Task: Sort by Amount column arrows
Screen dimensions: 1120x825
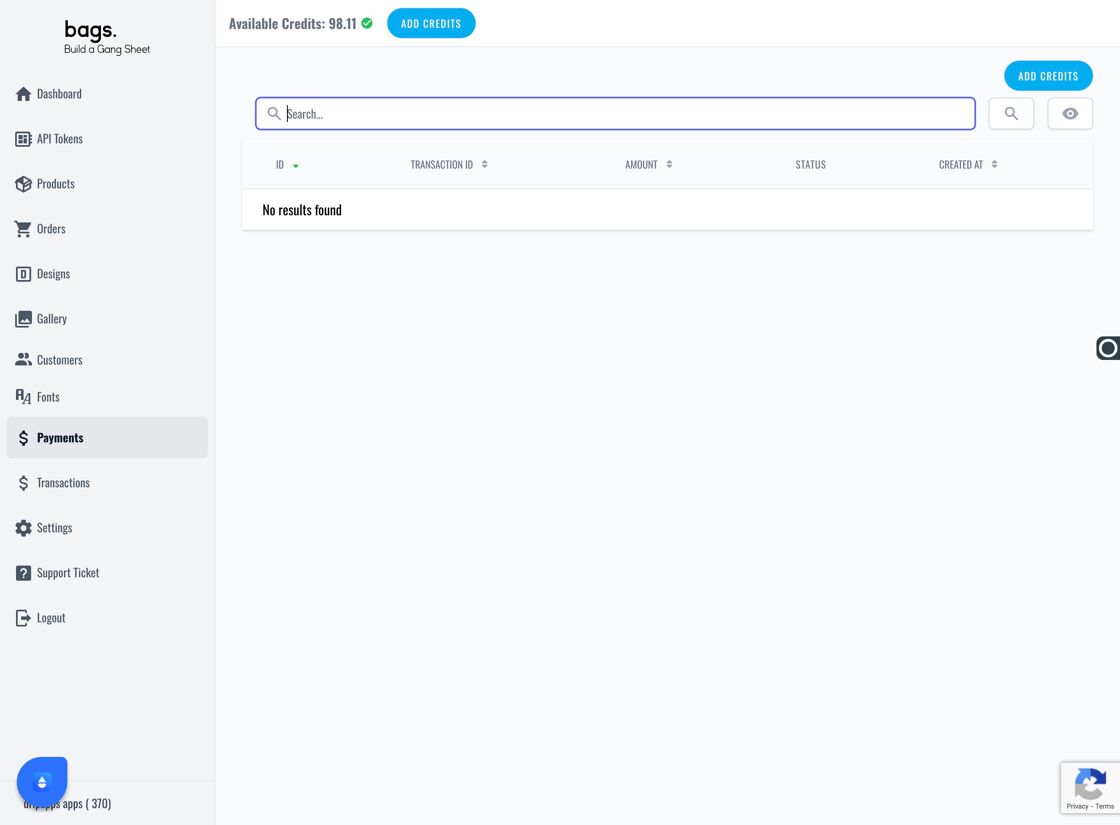Action: [x=669, y=164]
